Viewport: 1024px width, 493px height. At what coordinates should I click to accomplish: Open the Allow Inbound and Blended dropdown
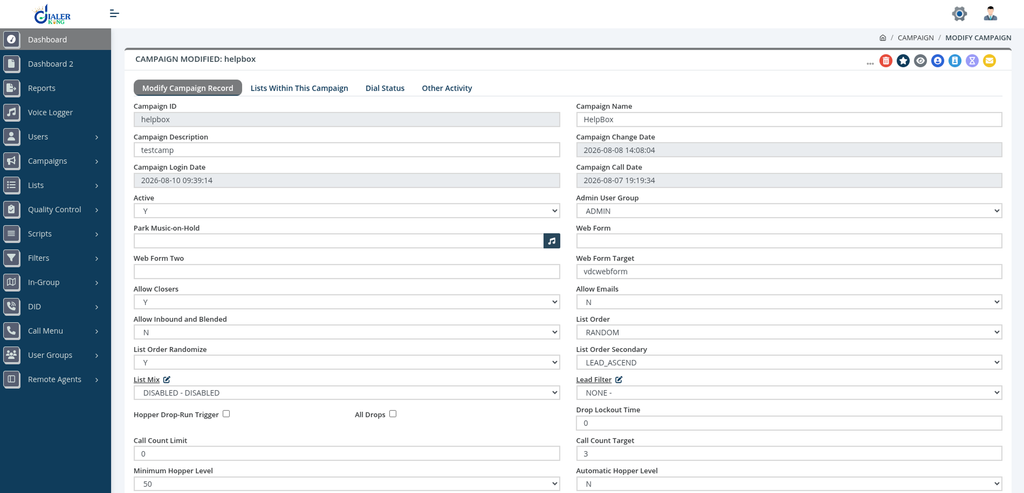(x=347, y=332)
